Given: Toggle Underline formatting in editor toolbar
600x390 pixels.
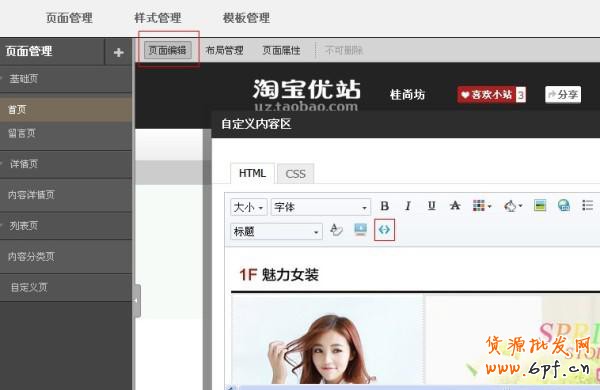Looking at the screenshot, I should pos(432,206).
